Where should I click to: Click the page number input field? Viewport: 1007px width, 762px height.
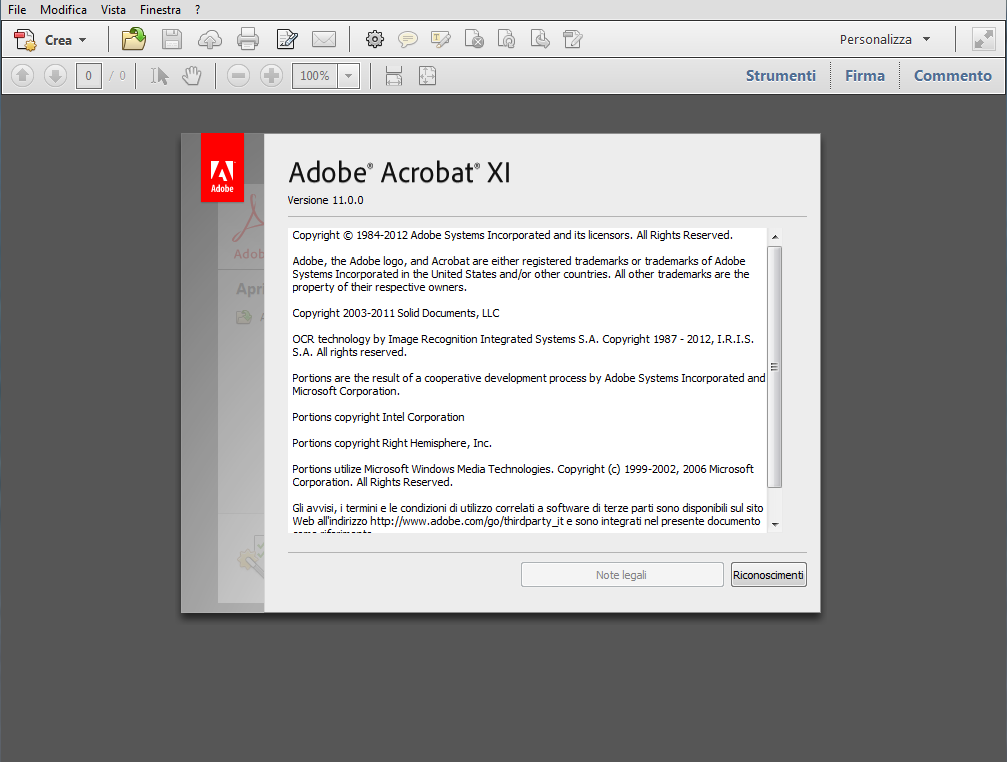tap(89, 76)
